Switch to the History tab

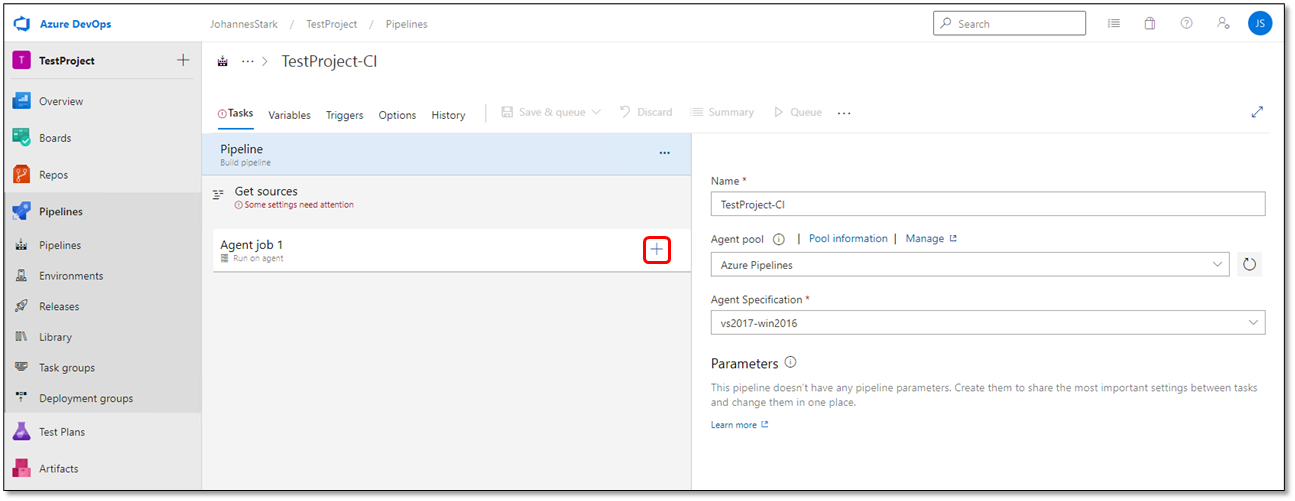(x=448, y=115)
